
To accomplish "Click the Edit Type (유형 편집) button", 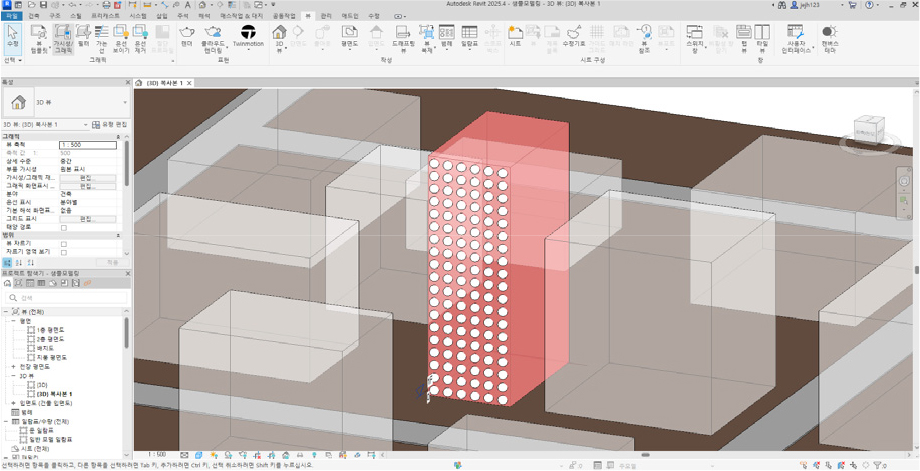I will click(111, 124).
